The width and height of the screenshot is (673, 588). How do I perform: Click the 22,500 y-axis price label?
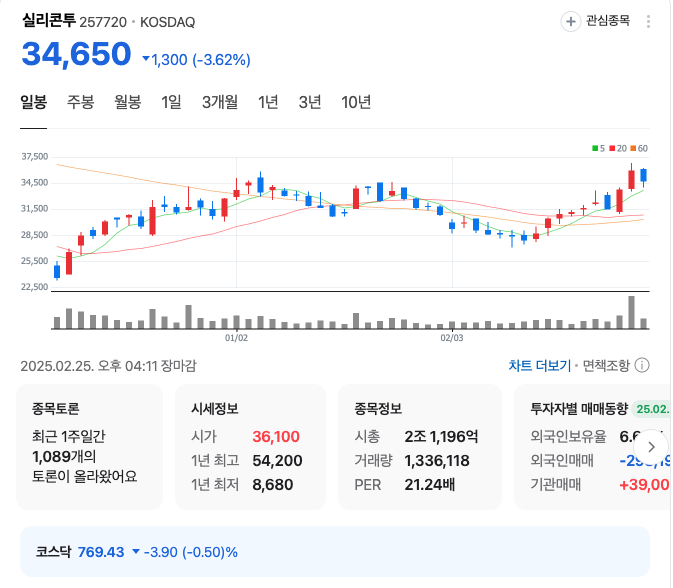[35, 287]
